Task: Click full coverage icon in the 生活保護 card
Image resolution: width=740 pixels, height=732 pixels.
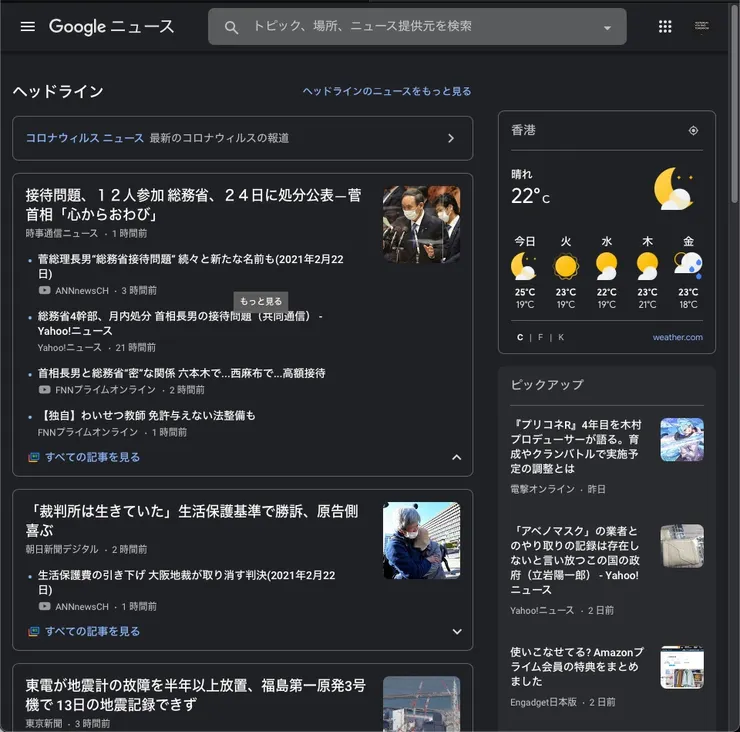Action: point(34,631)
